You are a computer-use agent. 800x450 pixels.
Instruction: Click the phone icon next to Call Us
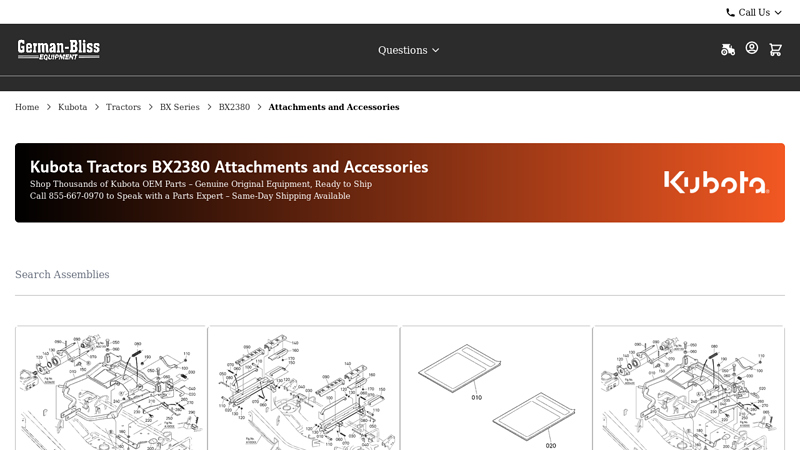[x=731, y=13]
